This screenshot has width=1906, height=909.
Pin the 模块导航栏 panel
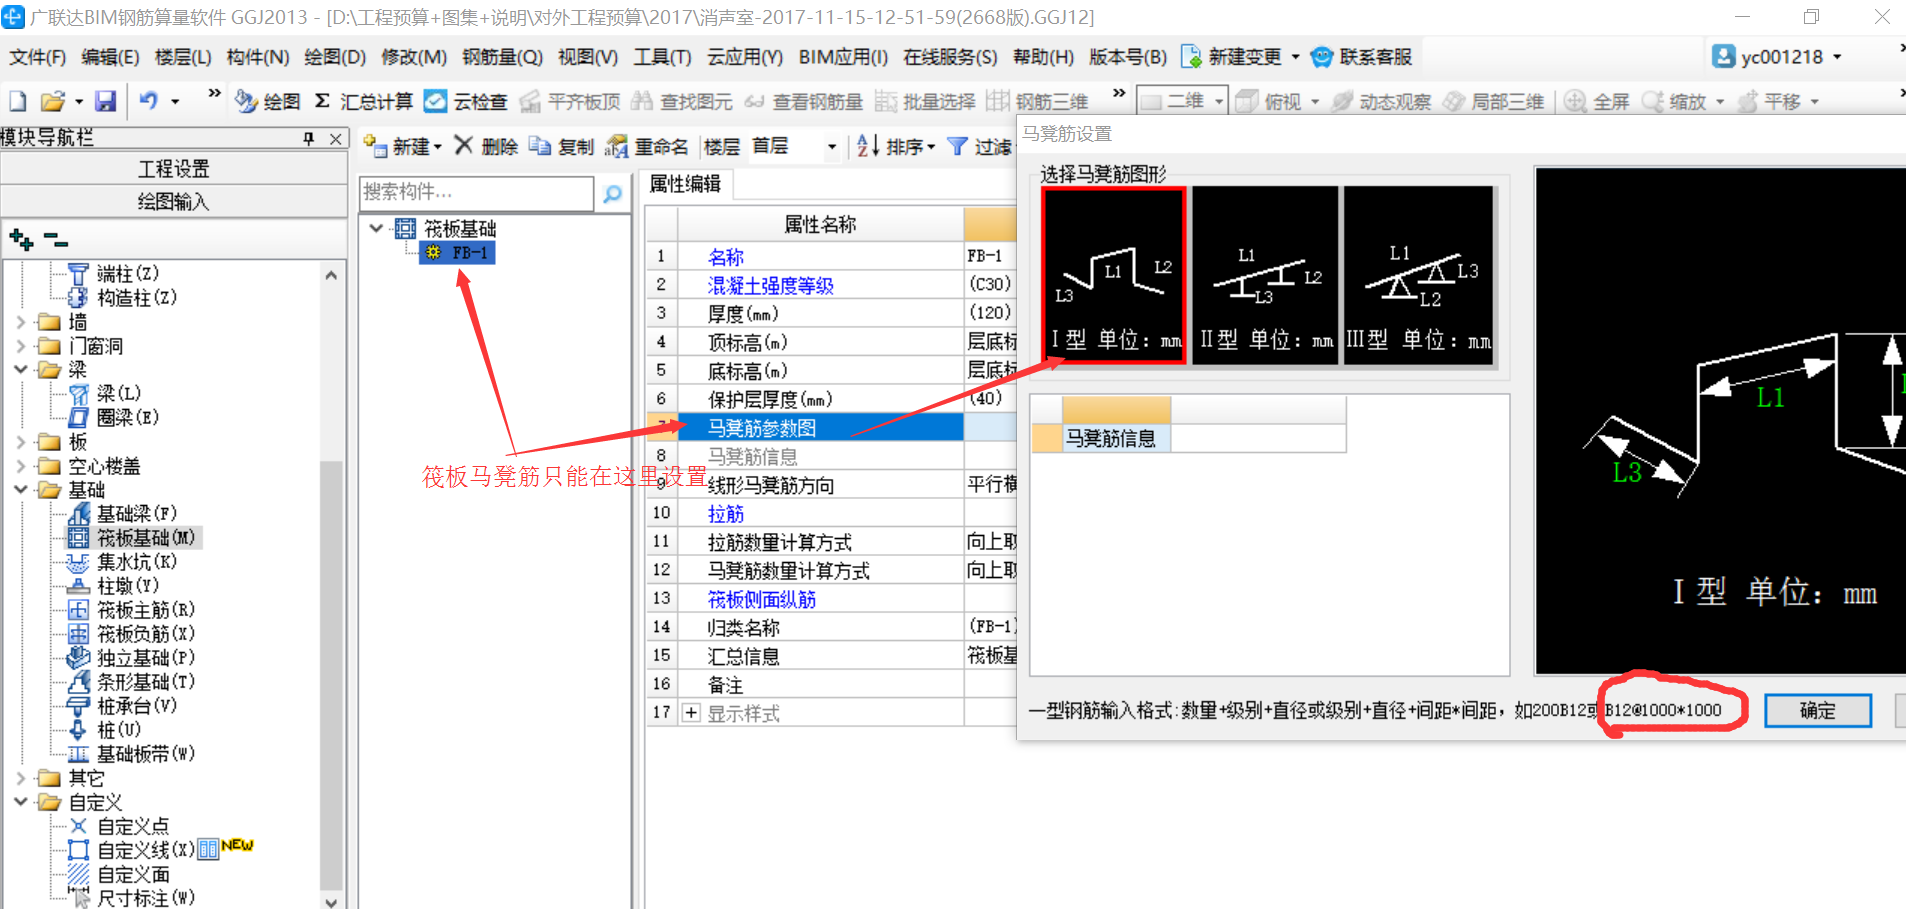(x=309, y=138)
